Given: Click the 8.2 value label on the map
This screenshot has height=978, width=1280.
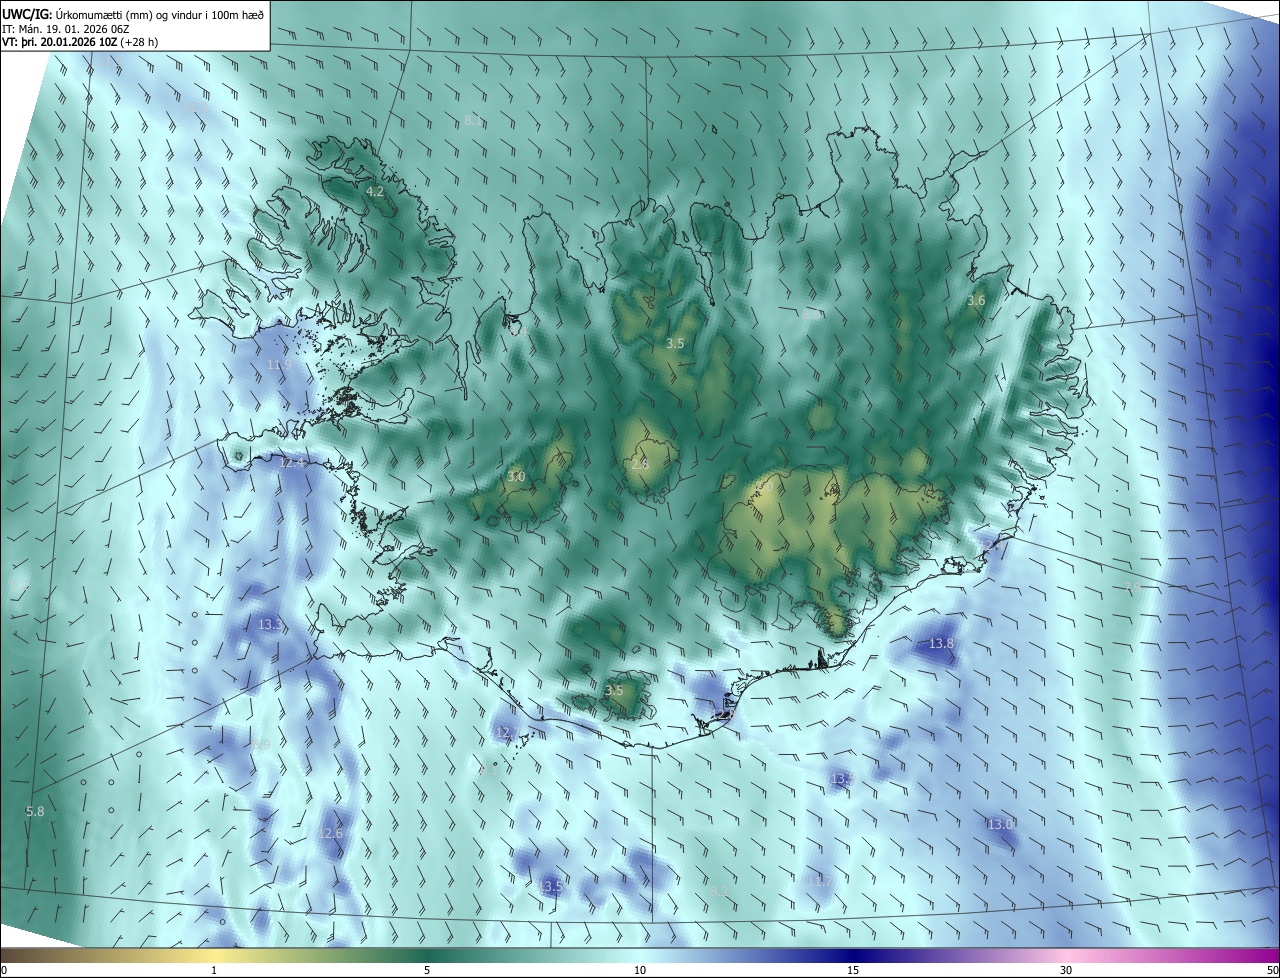Looking at the screenshot, I should click(720, 891).
